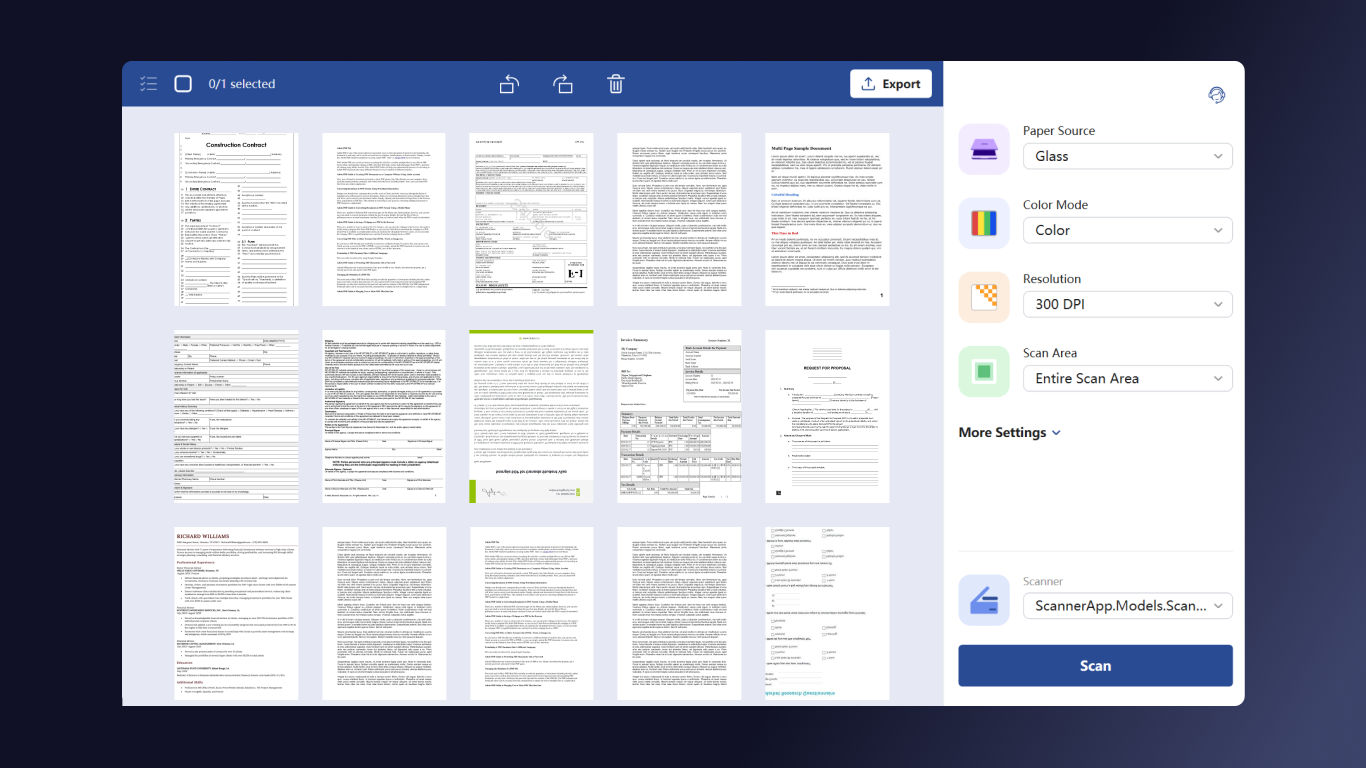Rotate selected page left

coord(510,84)
